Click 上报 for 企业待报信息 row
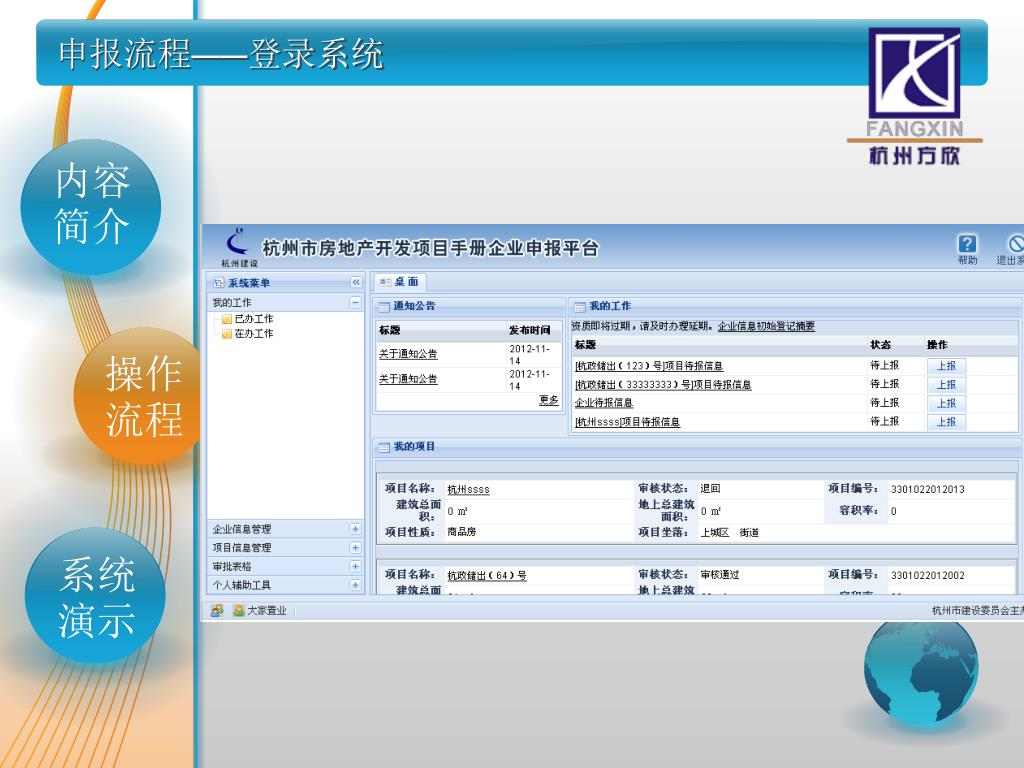Viewport: 1024px width, 768px height. [x=946, y=403]
